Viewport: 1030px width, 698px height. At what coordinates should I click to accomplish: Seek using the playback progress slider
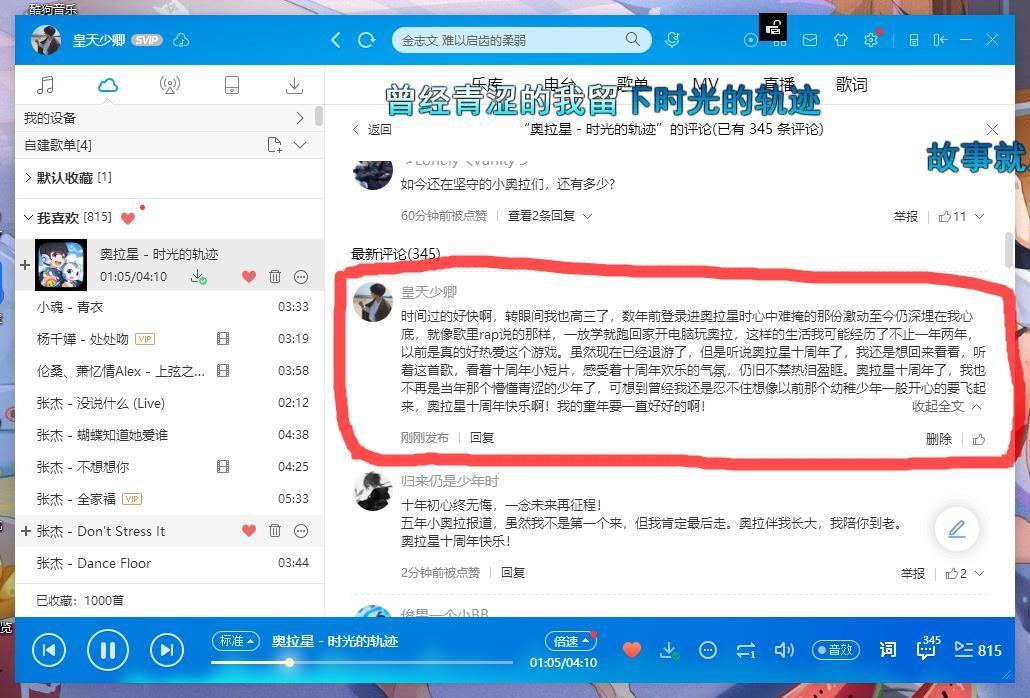pos(361,662)
